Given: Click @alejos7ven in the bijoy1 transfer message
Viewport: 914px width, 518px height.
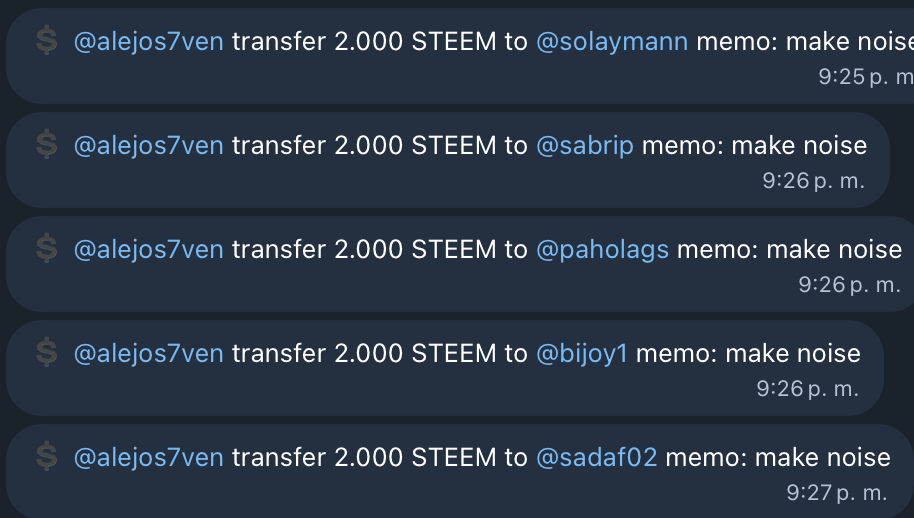Looking at the screenshot, I should (149, 354).
